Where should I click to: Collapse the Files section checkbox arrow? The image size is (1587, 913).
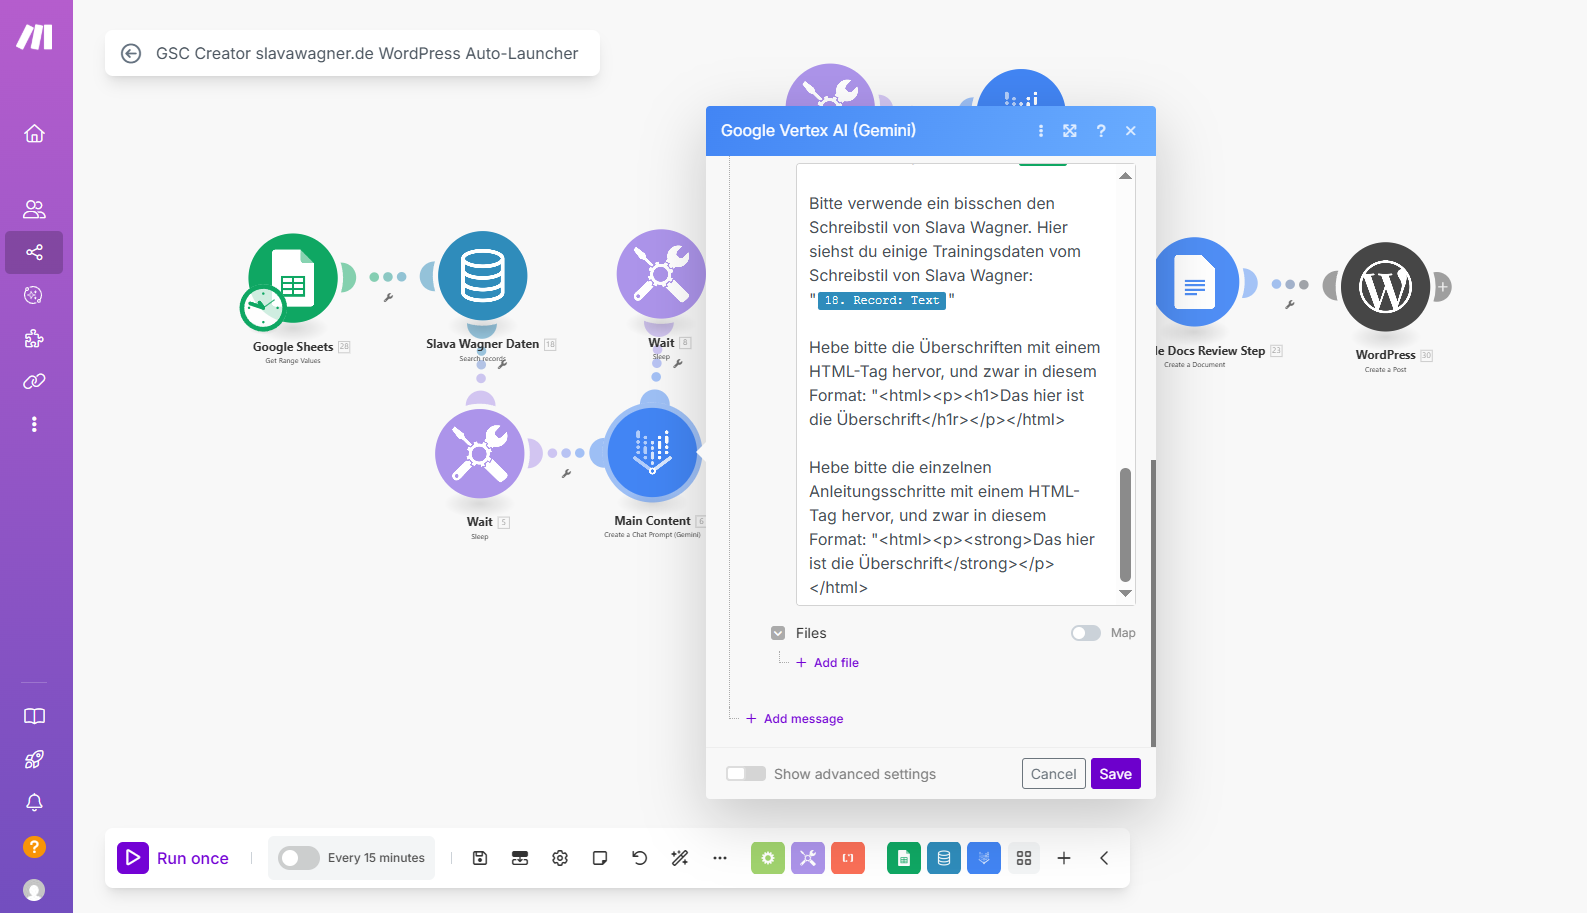[x=778, y=633]
